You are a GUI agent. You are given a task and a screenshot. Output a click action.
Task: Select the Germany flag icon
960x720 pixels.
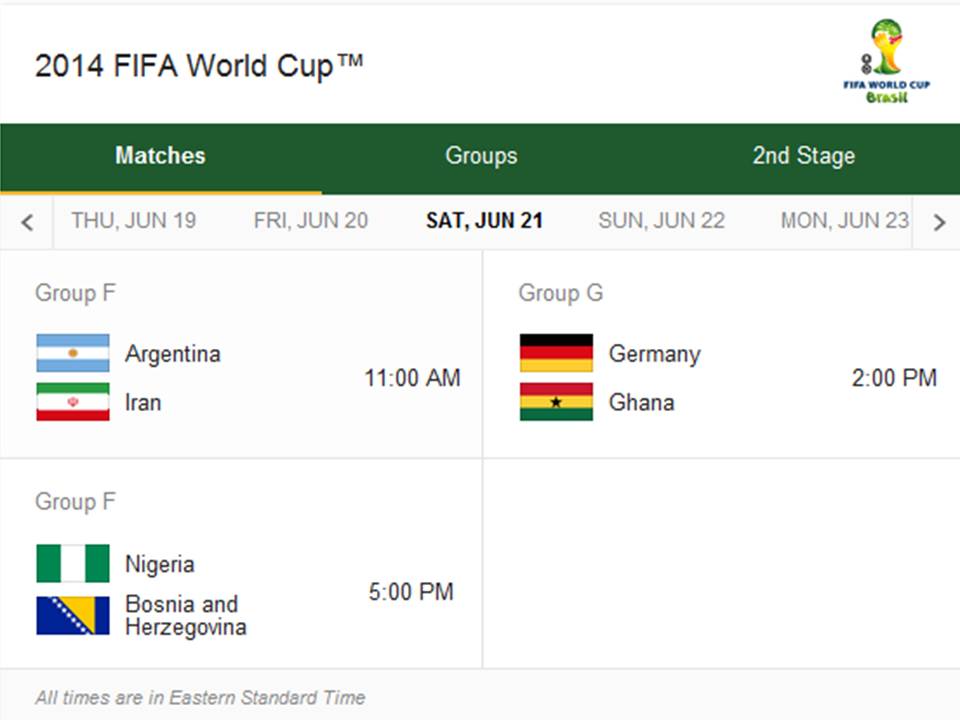click(x=556, y=354)
